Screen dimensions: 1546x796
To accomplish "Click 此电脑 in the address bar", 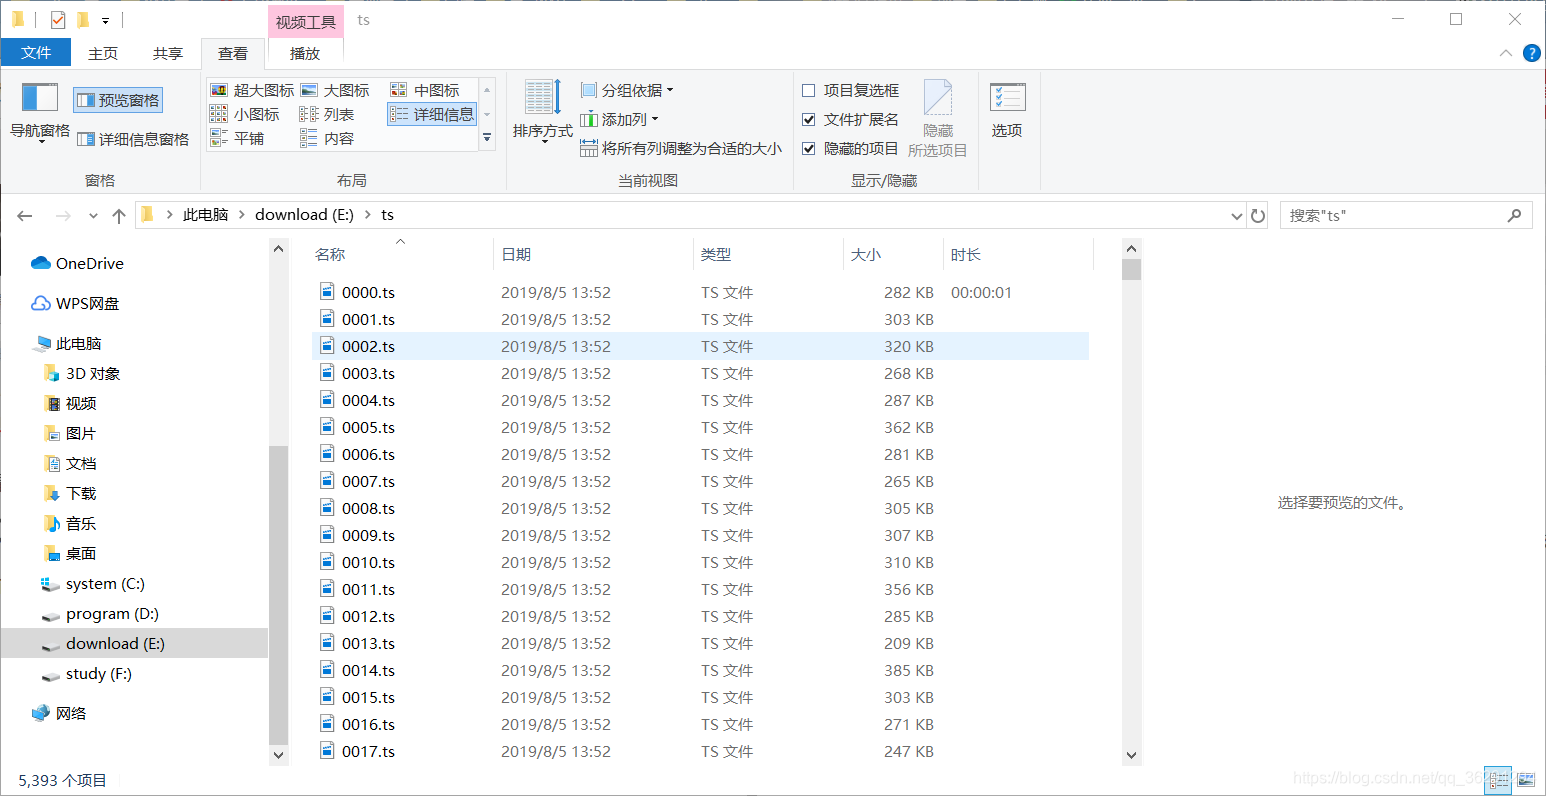I will [205, 215].
